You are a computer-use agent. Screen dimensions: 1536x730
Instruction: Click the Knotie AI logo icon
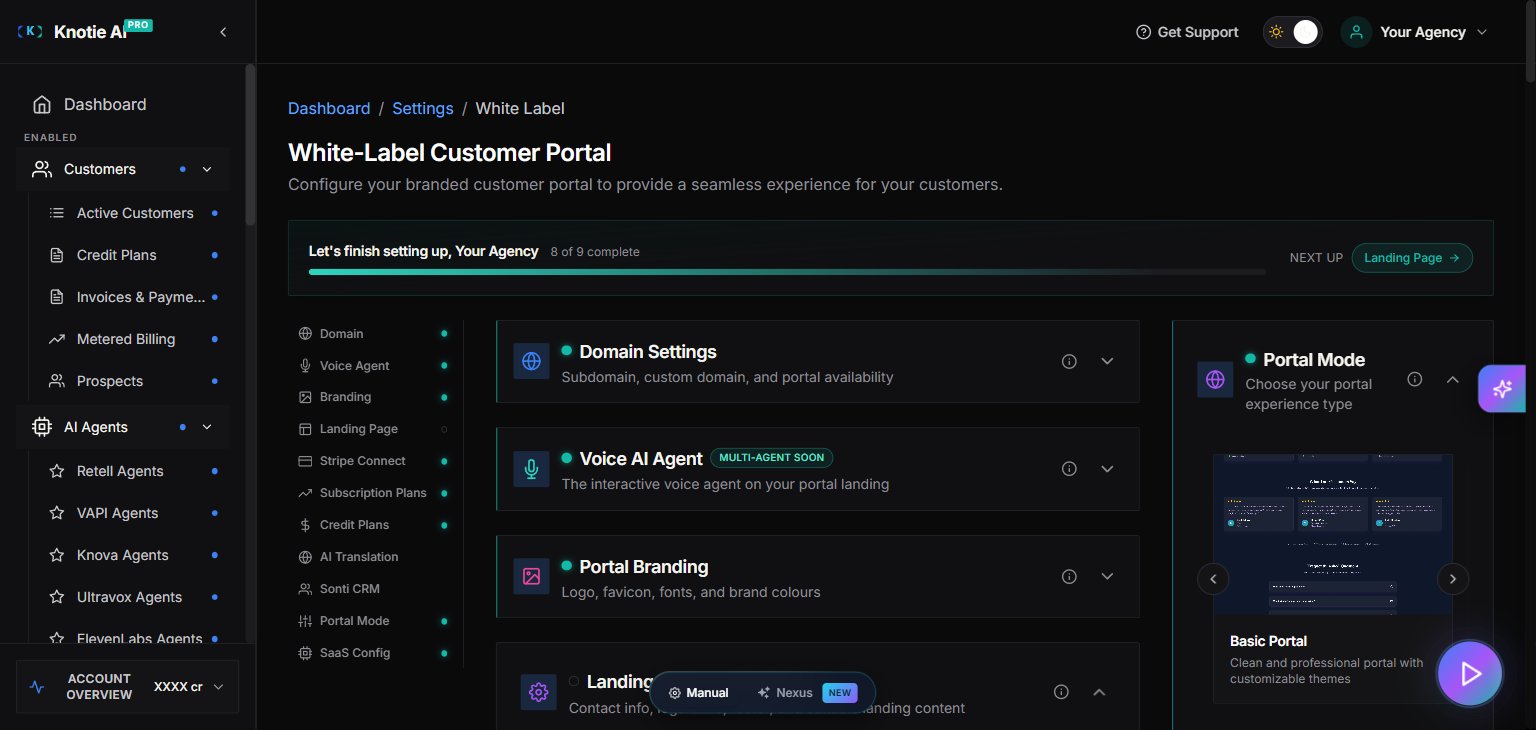(31, 32)
